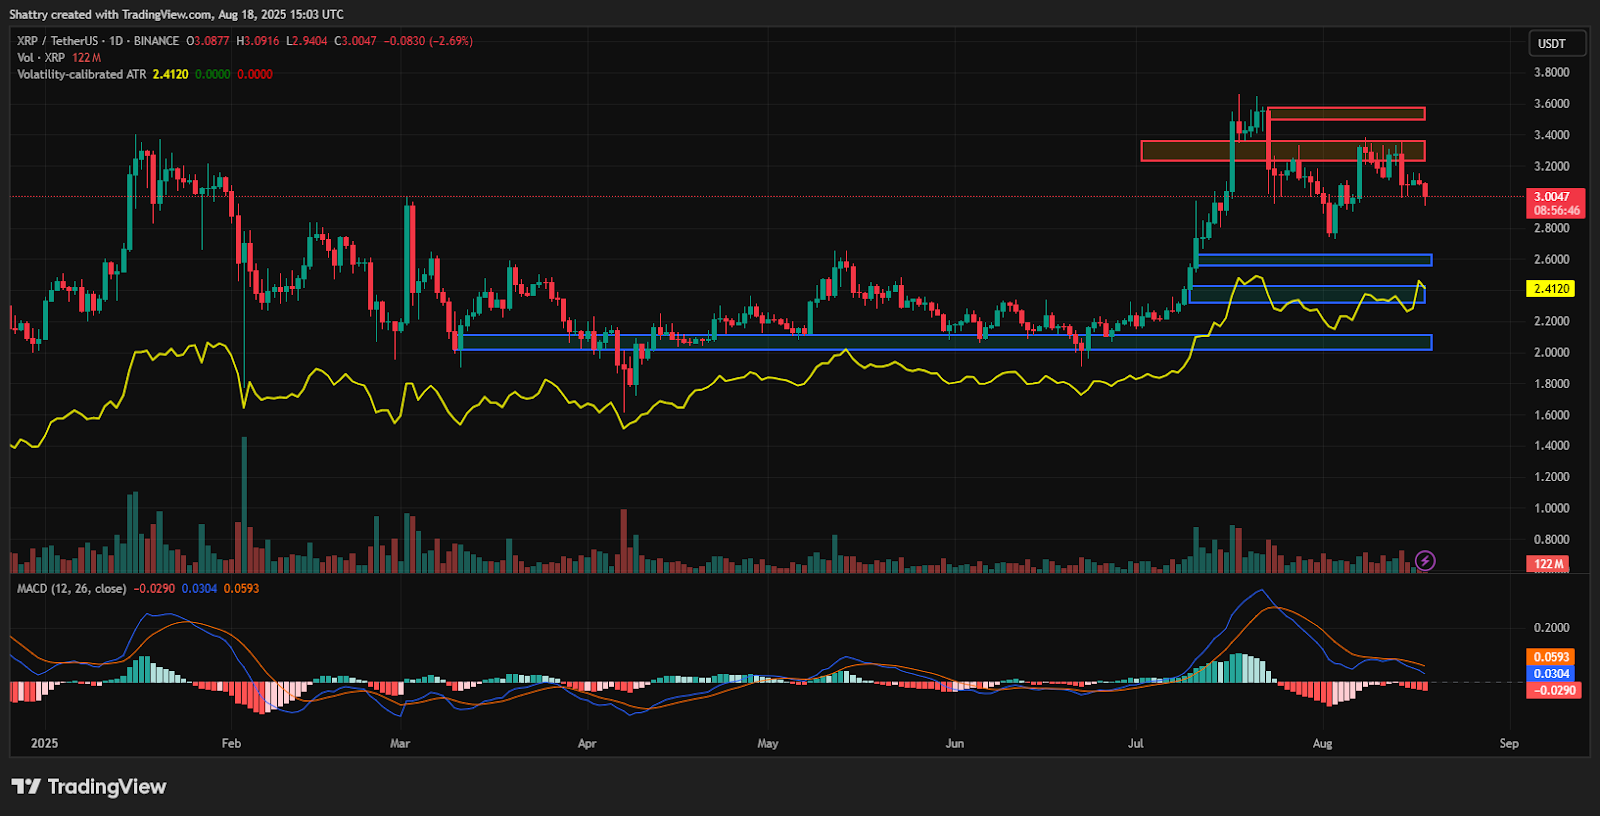Select the topmost red resistance zone rectangle
This screenshot has width=1600, height=816.
(x=1346, y=114)
